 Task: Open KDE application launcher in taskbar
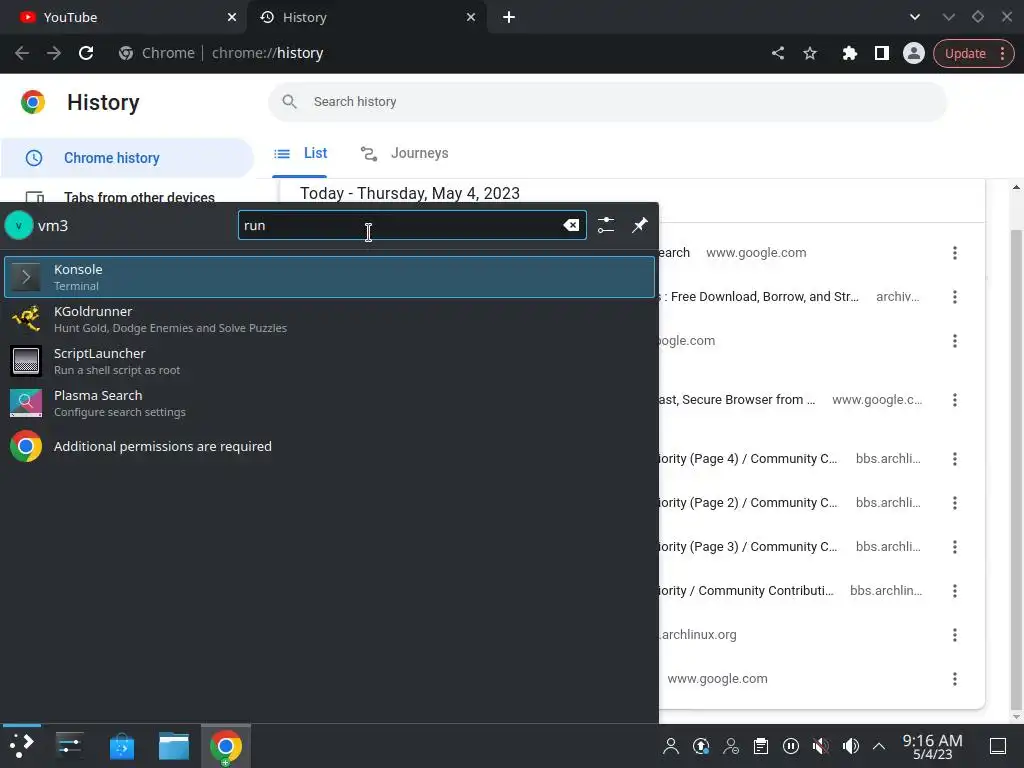[22, 746]
